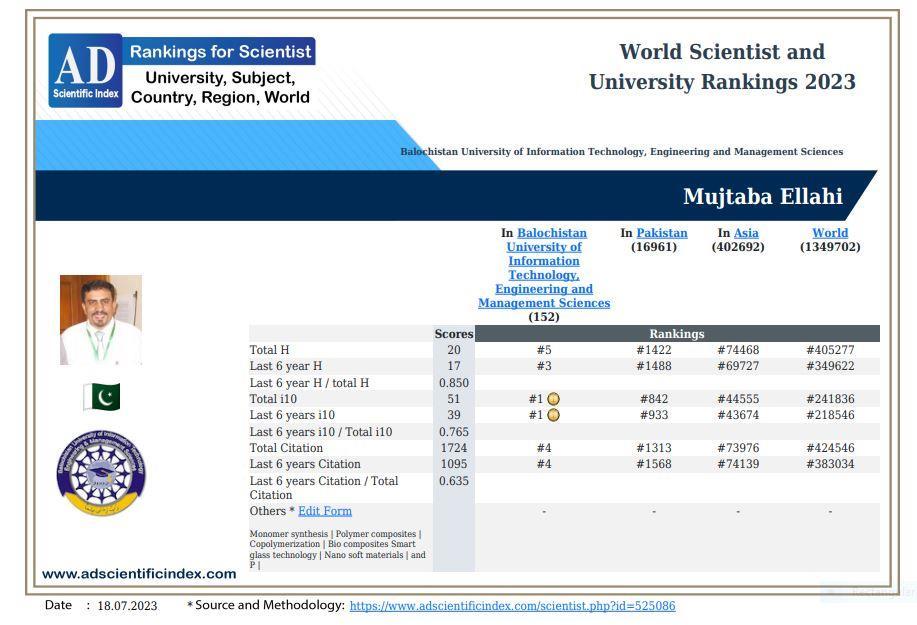Click the ratio value 0.635
917x625 pixels.
(x=454, y=481)
